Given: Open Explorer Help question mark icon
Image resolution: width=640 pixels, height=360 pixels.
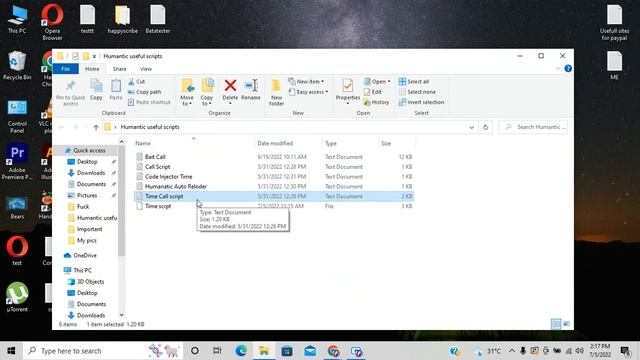Looking at the screenshot, I should point(568,69).
